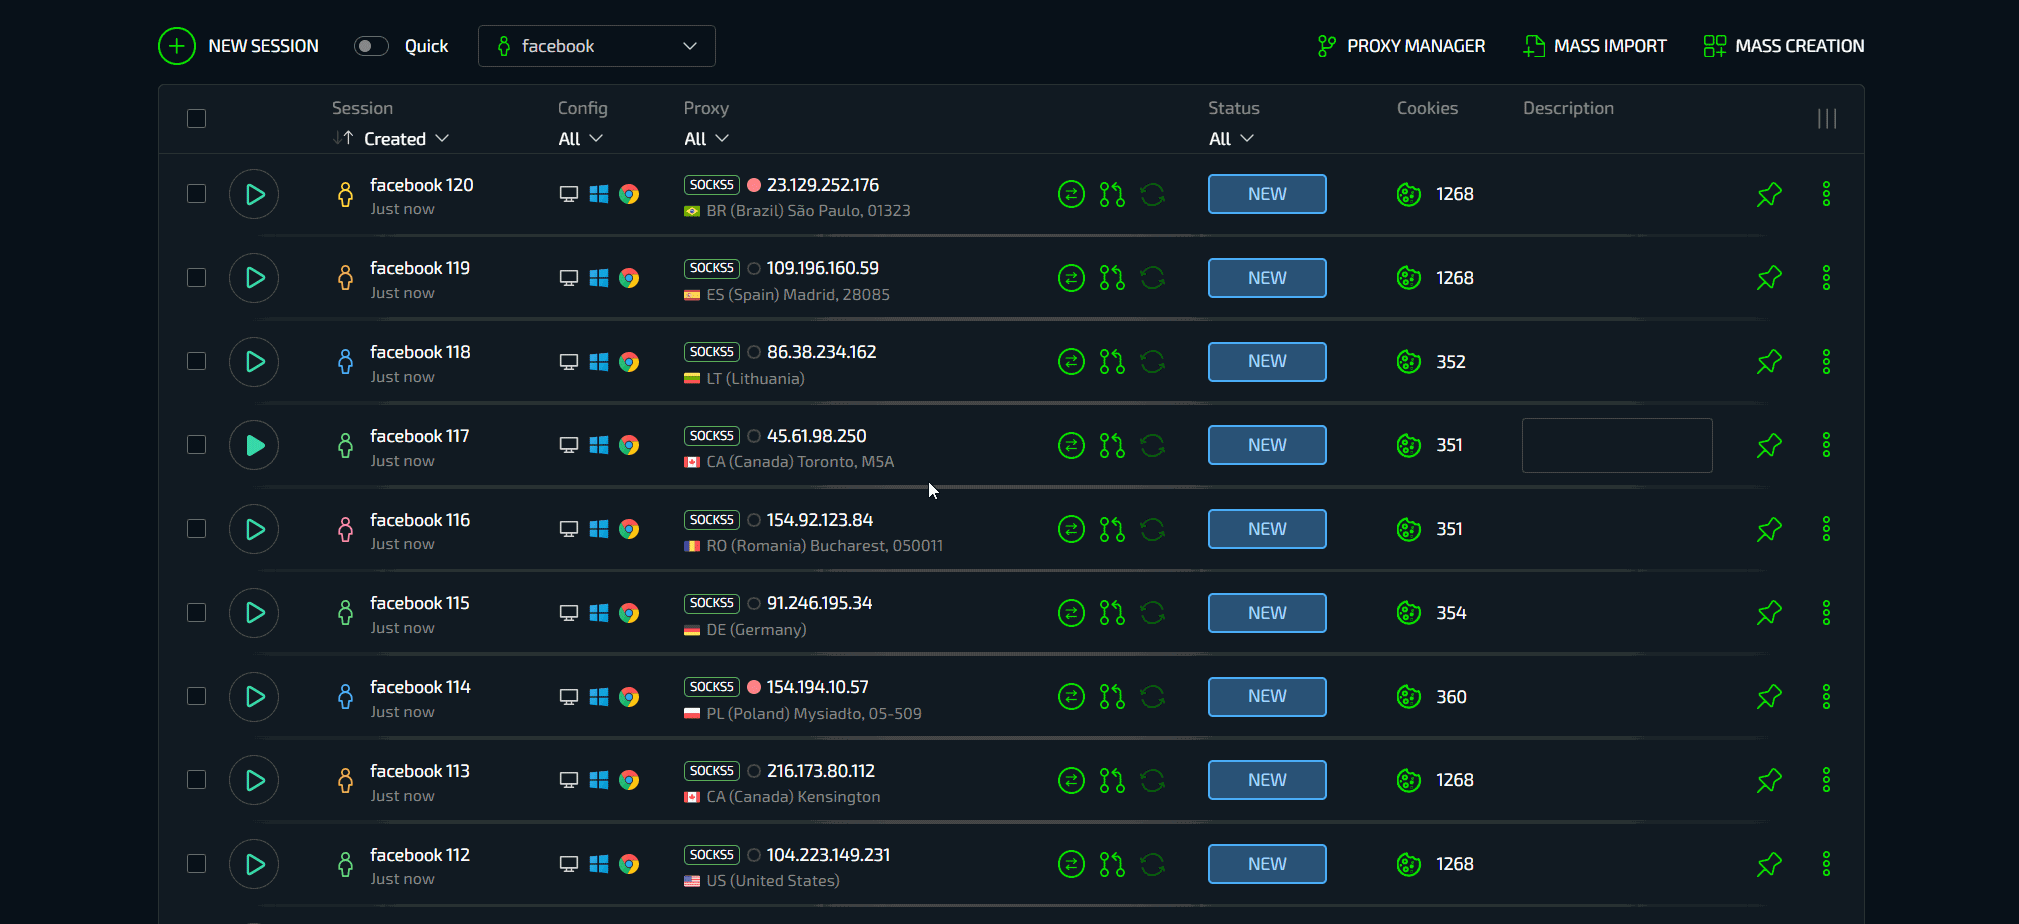Open the column settings icon
The image size is (2019, 924).
(1827, 119)
